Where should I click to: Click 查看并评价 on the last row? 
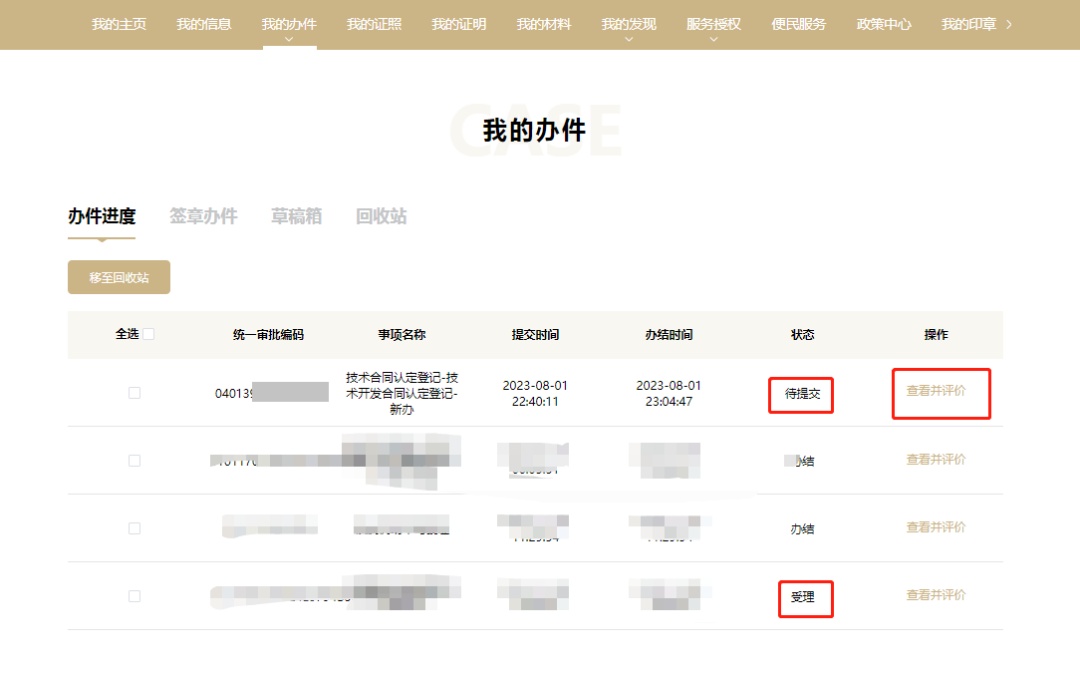936,594
